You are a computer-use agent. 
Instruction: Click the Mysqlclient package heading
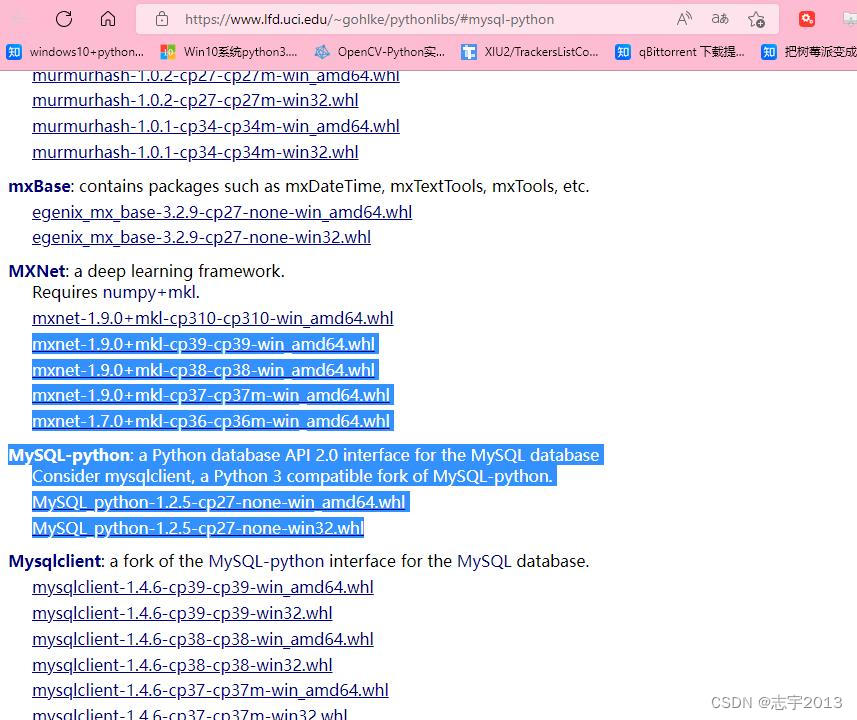pyautogui.click(x=55, y=561)
